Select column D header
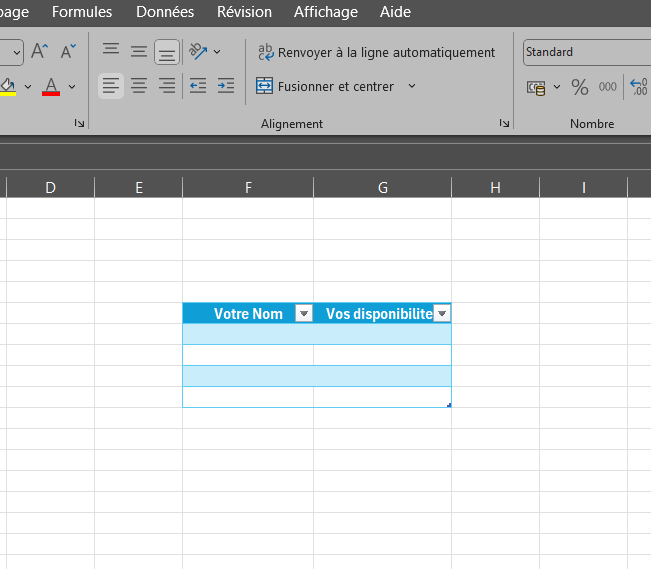651x569 pixels. [x=51, y=187]
